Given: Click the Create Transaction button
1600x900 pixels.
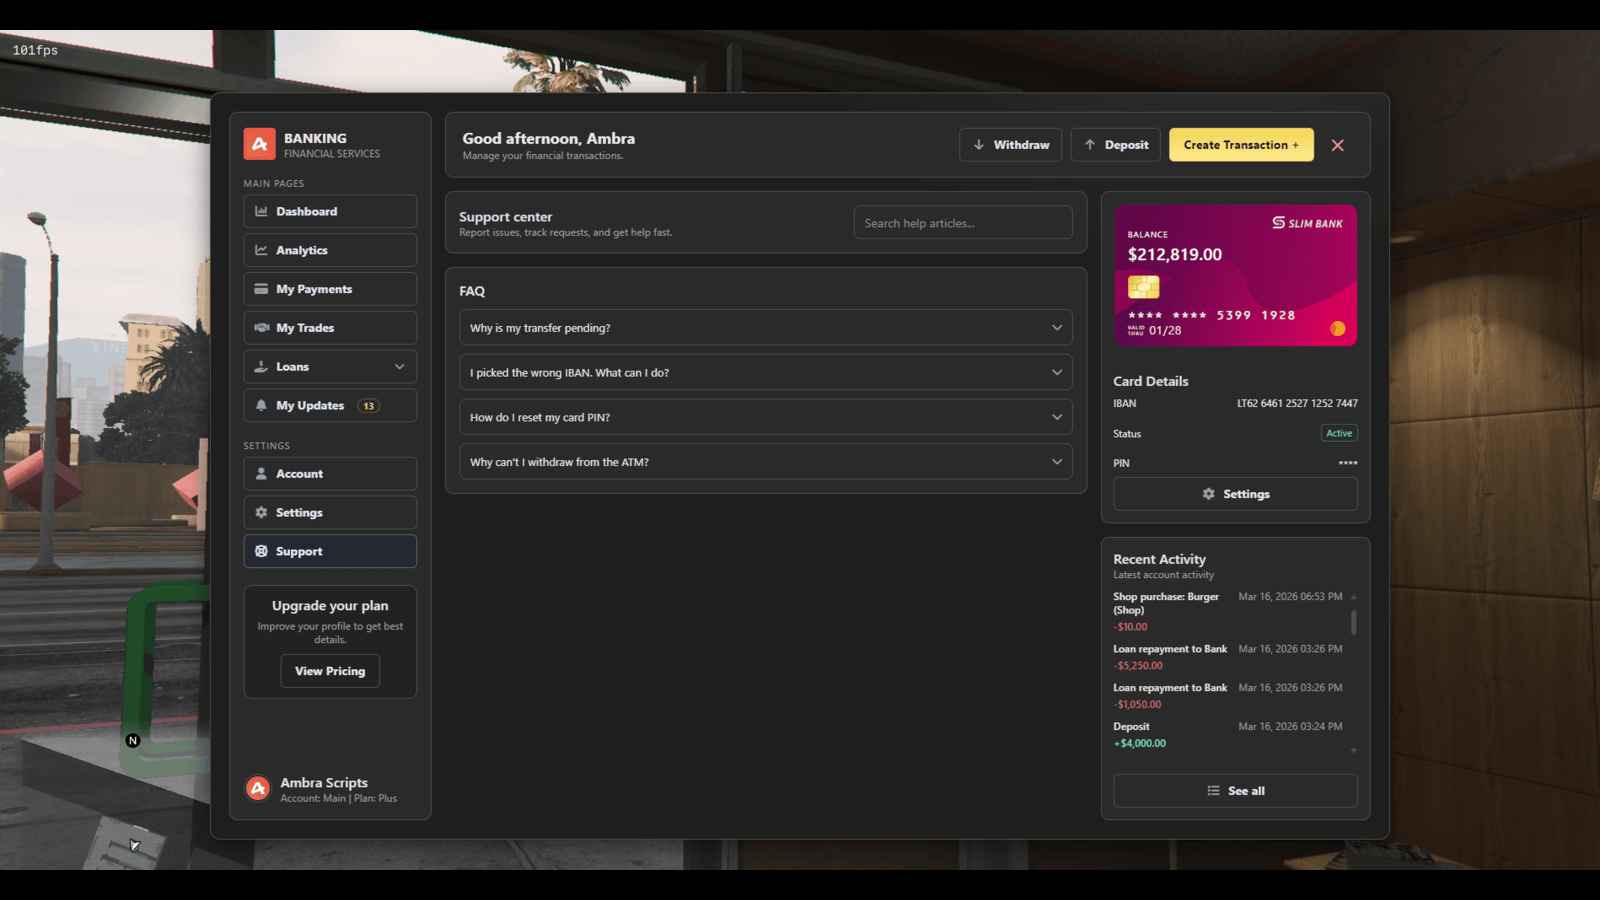Looking at the screenshot, I should 1240,145.
